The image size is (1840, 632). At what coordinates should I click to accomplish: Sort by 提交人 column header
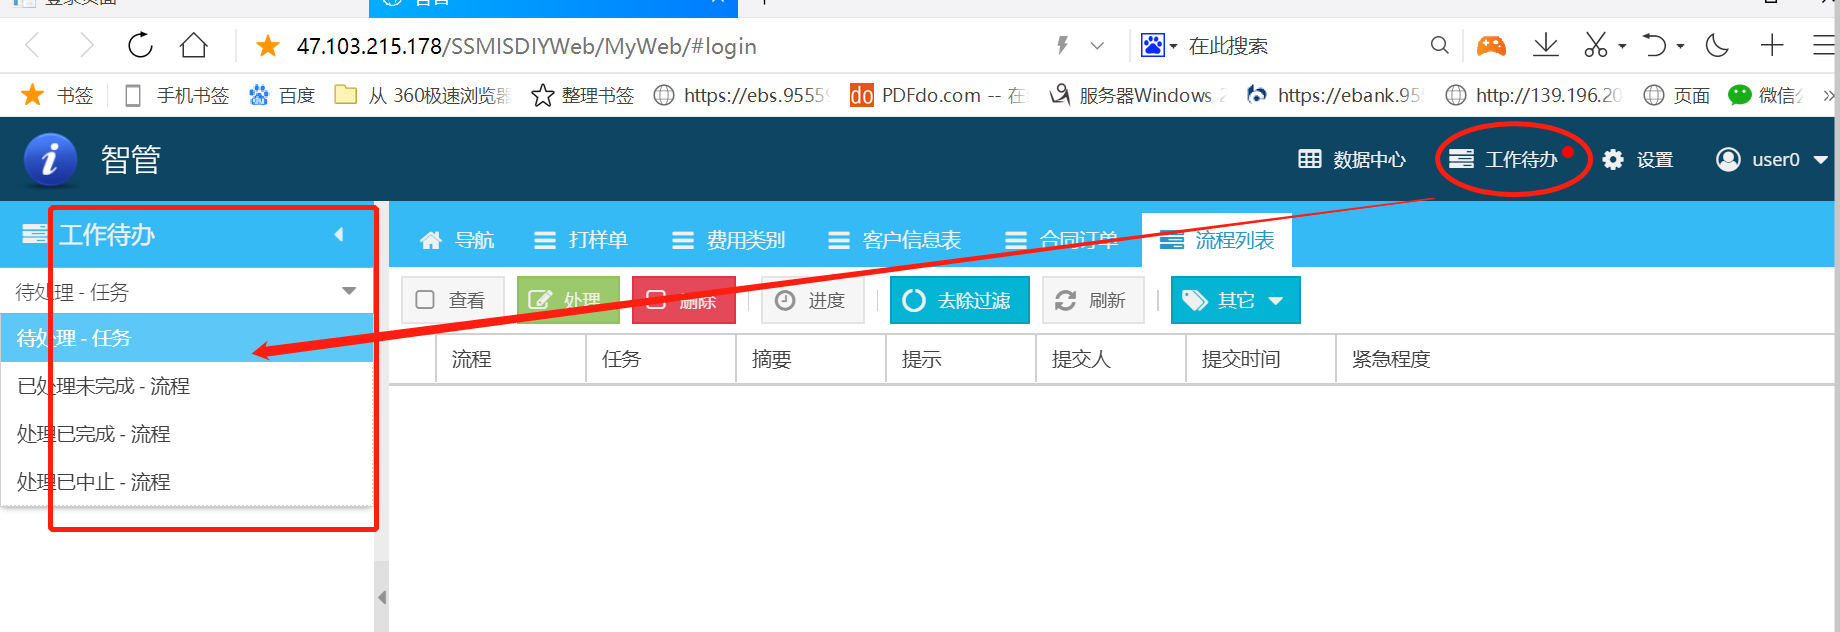point(1111,359)
